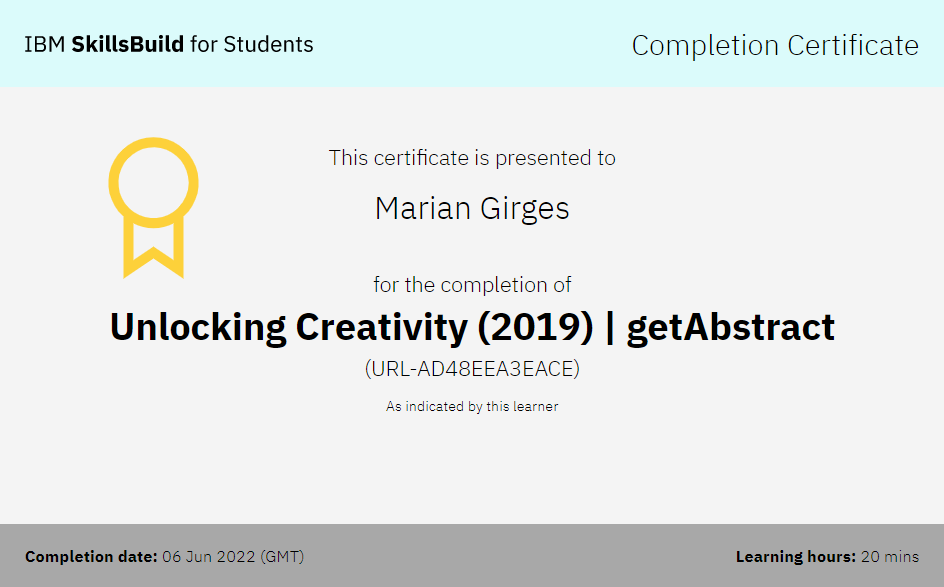Click the recipient name Marian Girges
The image size is (944, 587).
[472, 209]
